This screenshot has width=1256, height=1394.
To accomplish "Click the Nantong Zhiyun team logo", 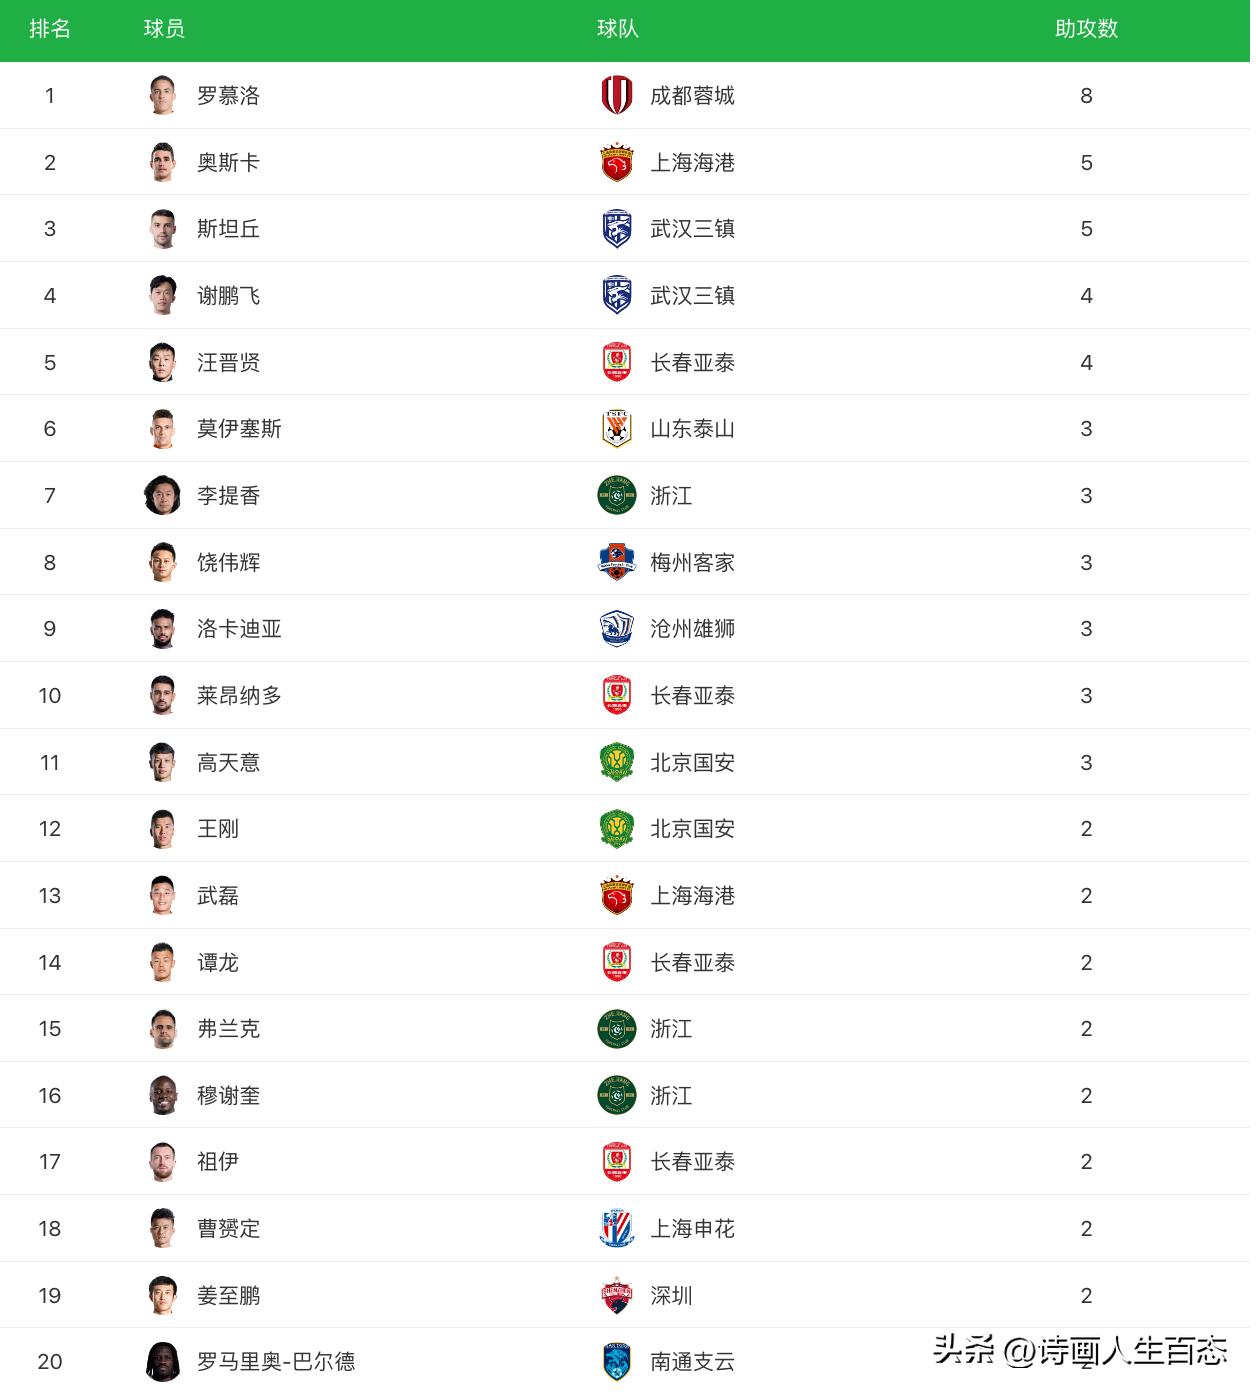I will tap(617, 1361).
